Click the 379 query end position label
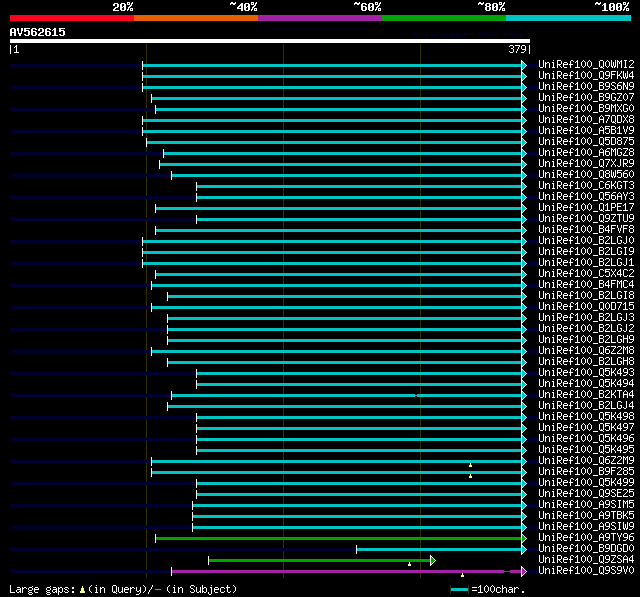Screen dimensions: 640x597 point(517,49)
